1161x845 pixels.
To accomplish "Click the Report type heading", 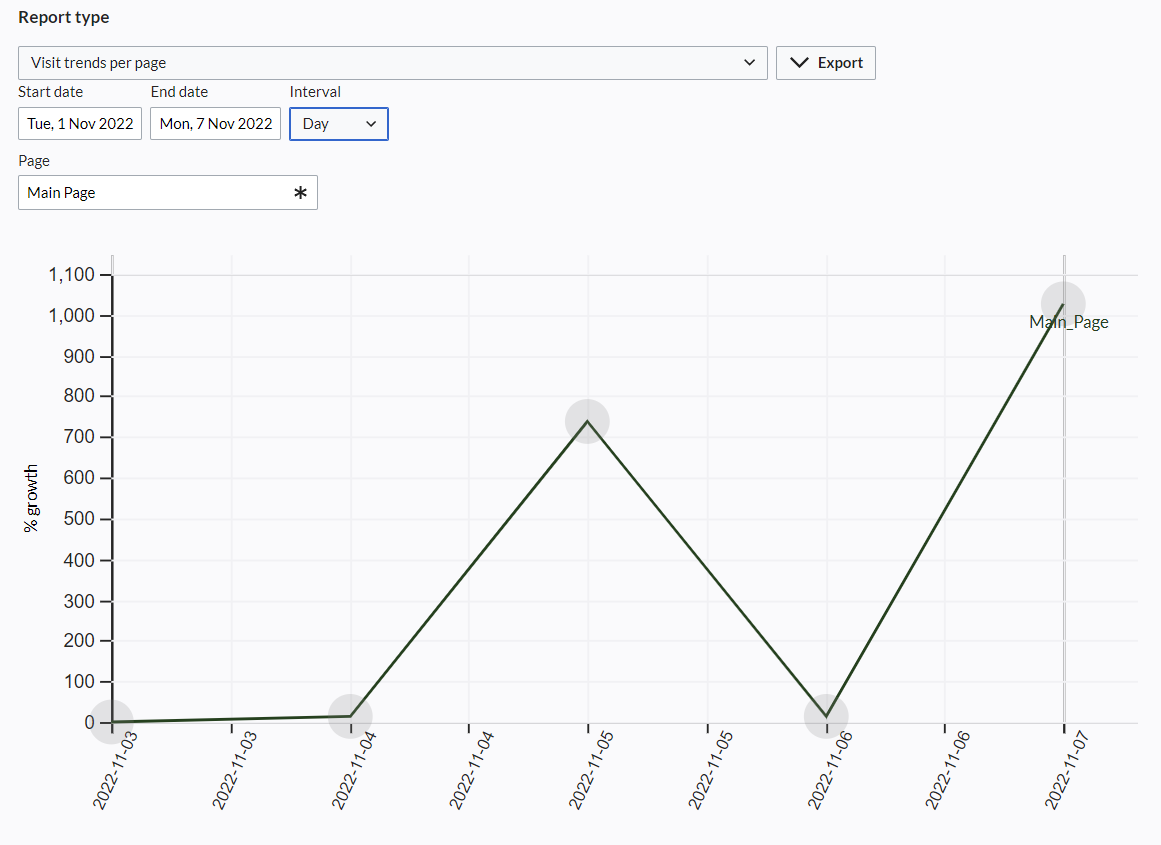I will pyautogui.click(x=64, y=17).
